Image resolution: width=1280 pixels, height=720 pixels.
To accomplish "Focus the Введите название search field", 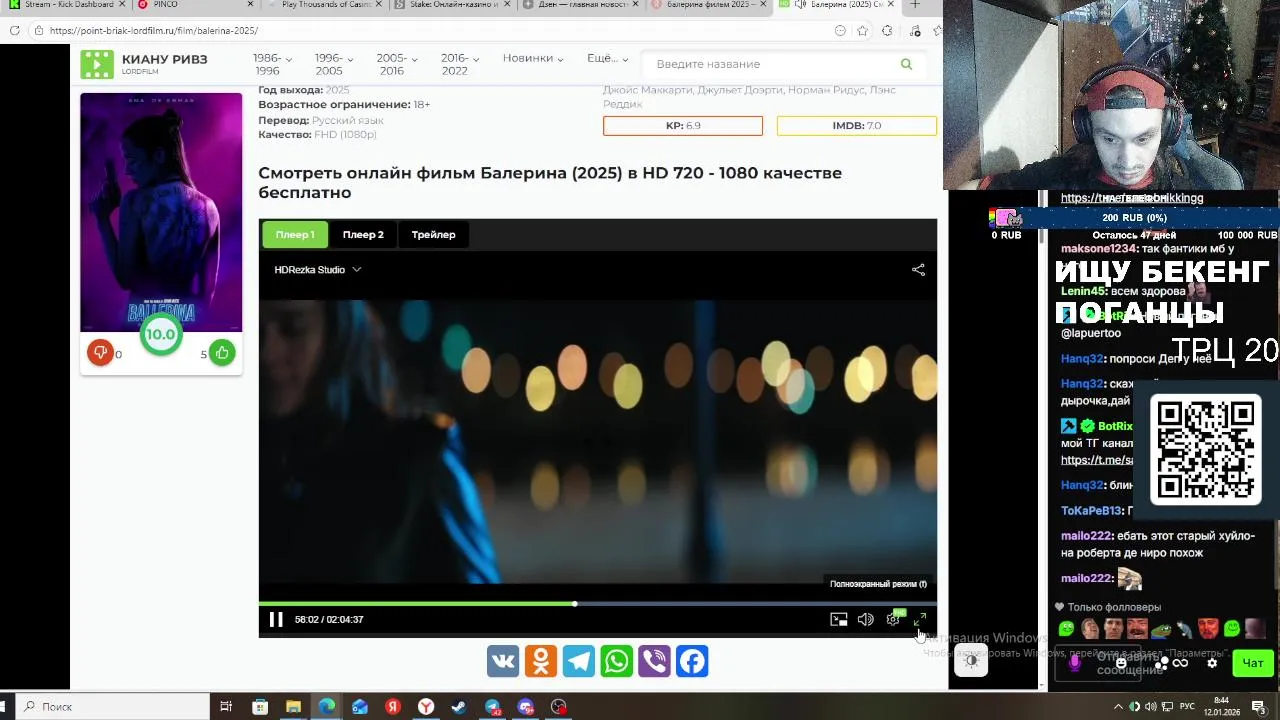I will 770,64.
